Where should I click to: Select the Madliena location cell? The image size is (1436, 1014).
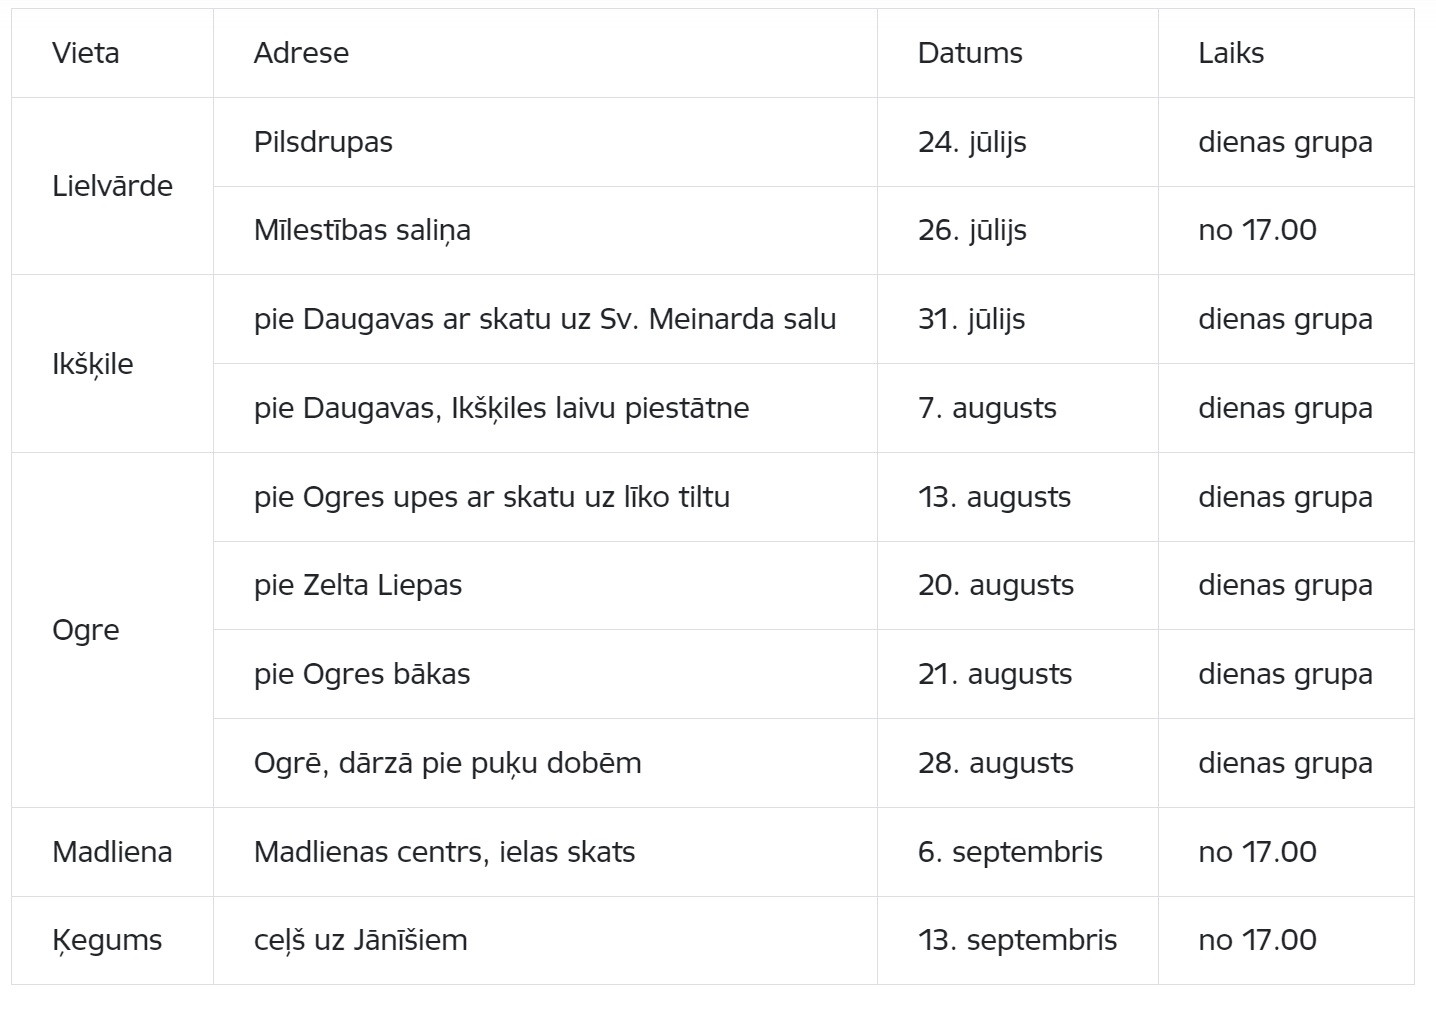(112, 852)
